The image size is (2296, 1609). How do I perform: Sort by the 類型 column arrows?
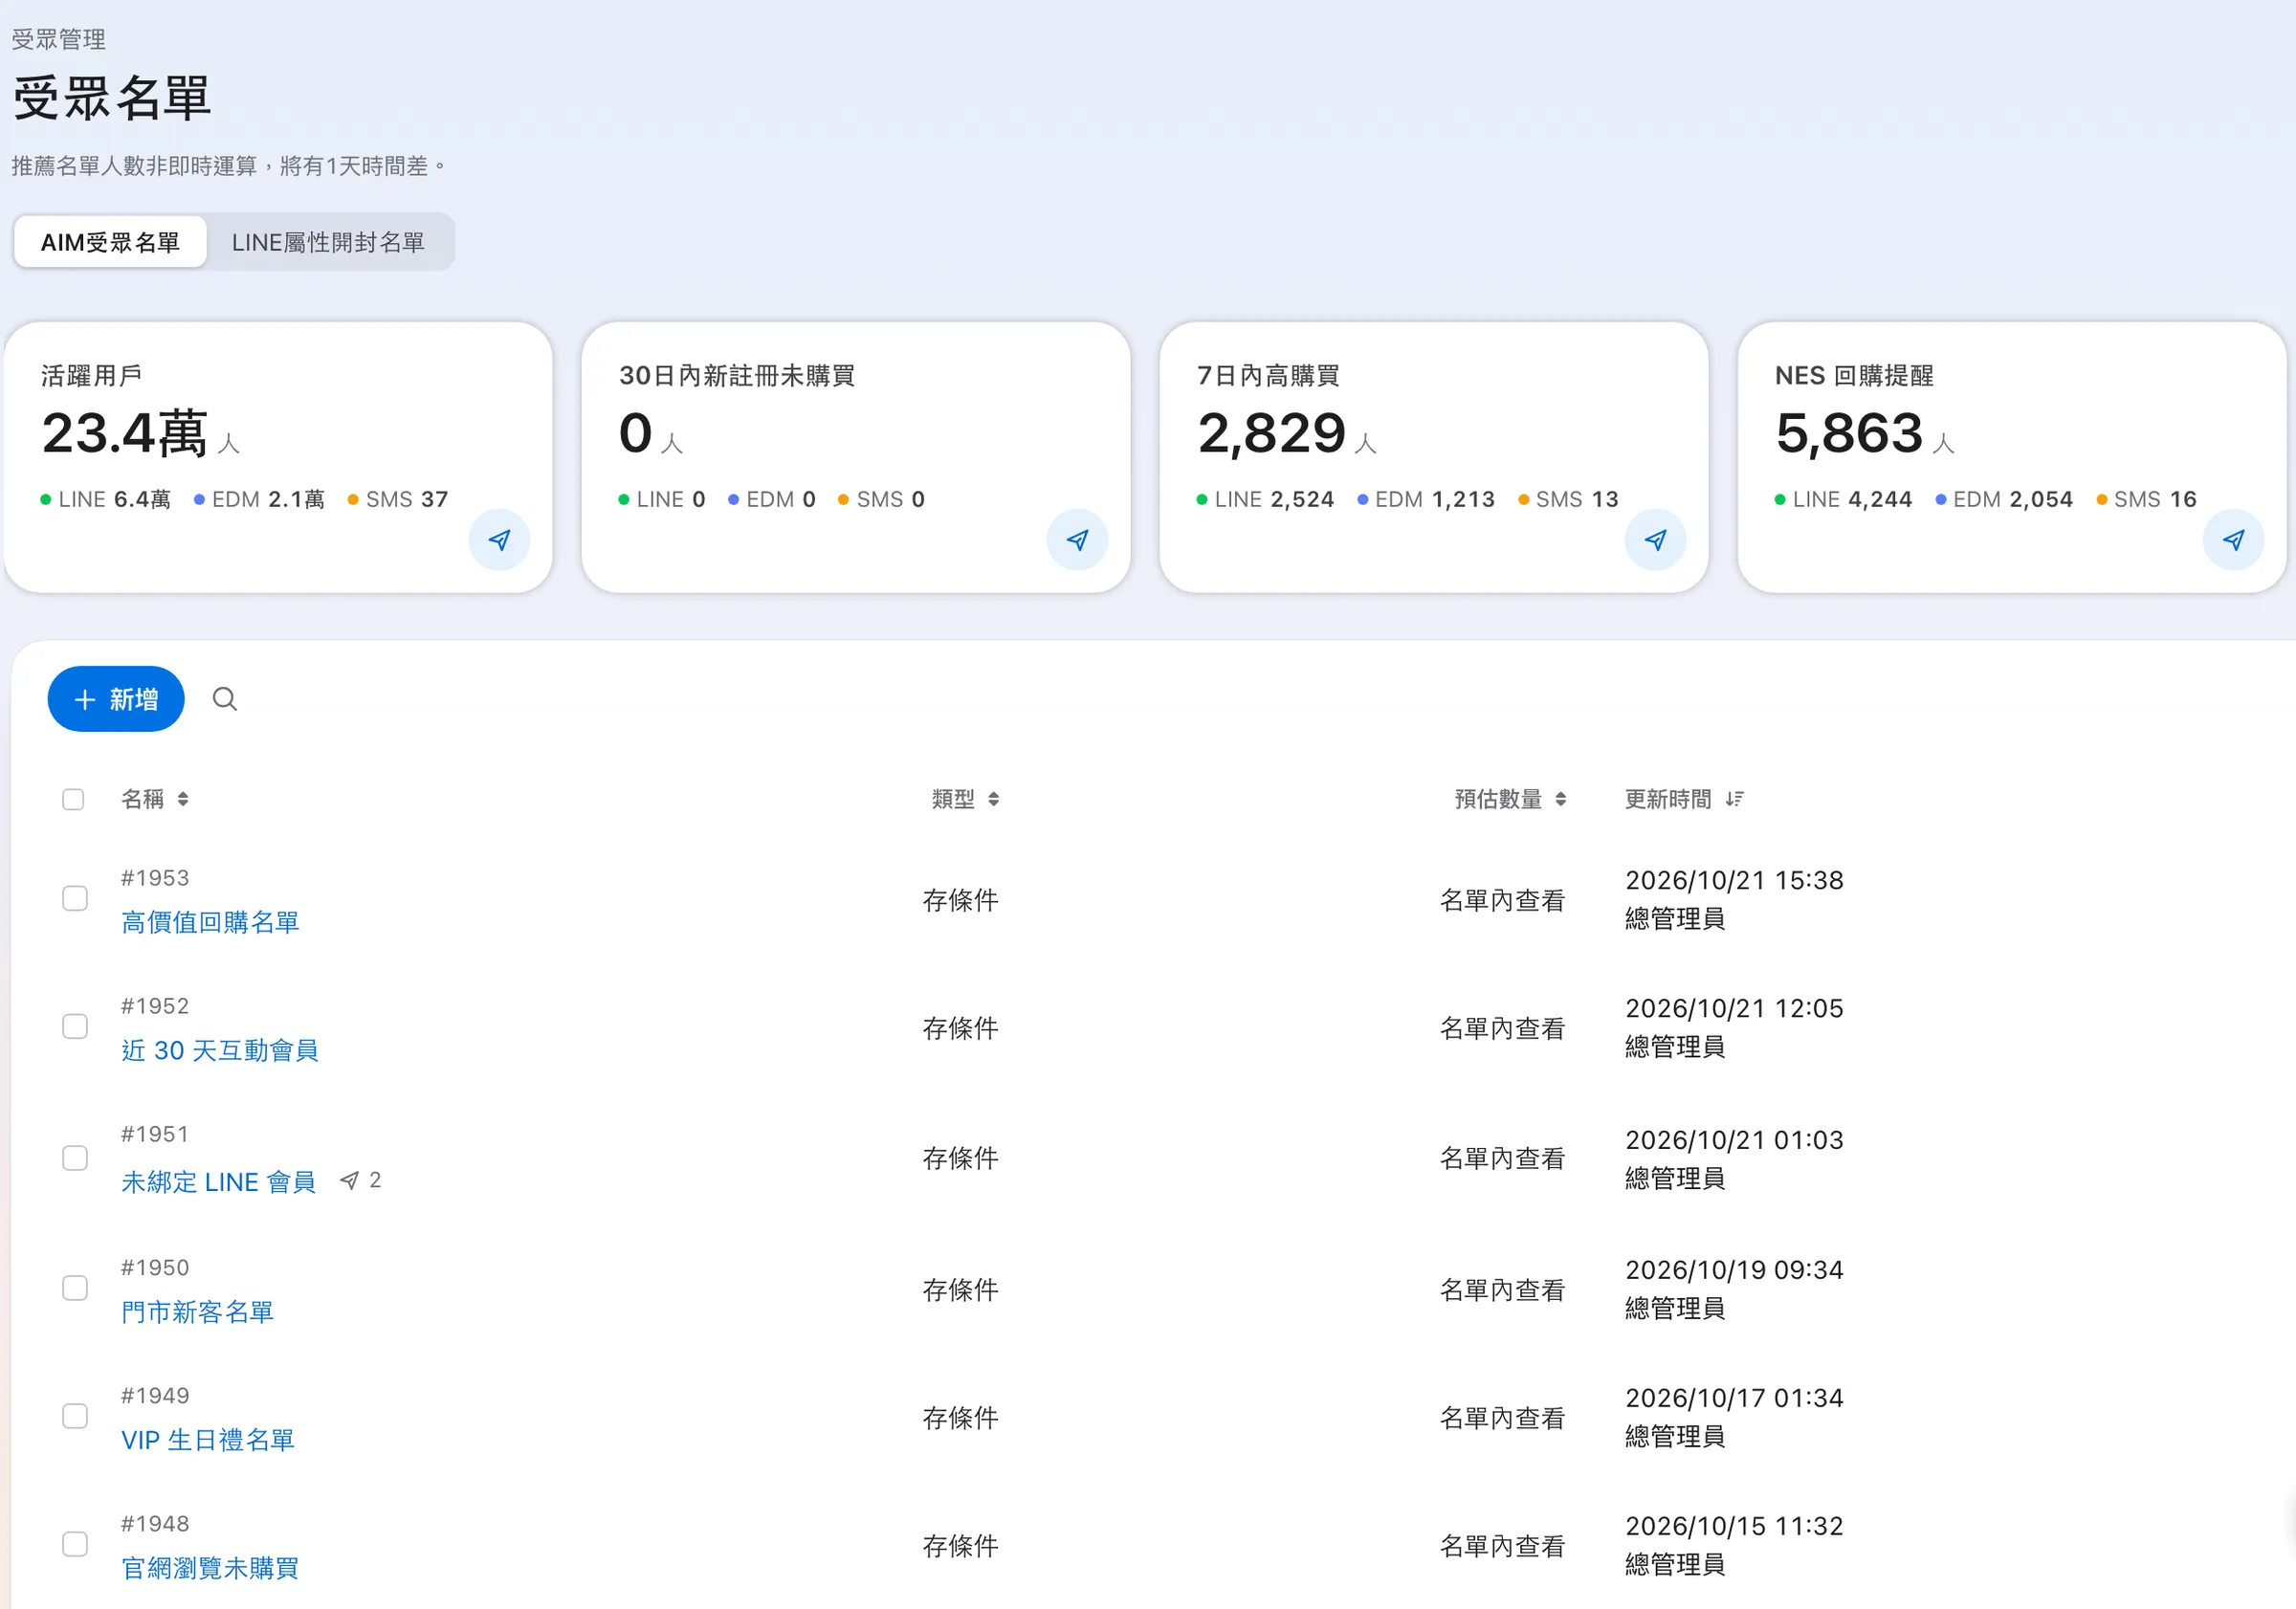pos(993,799)
